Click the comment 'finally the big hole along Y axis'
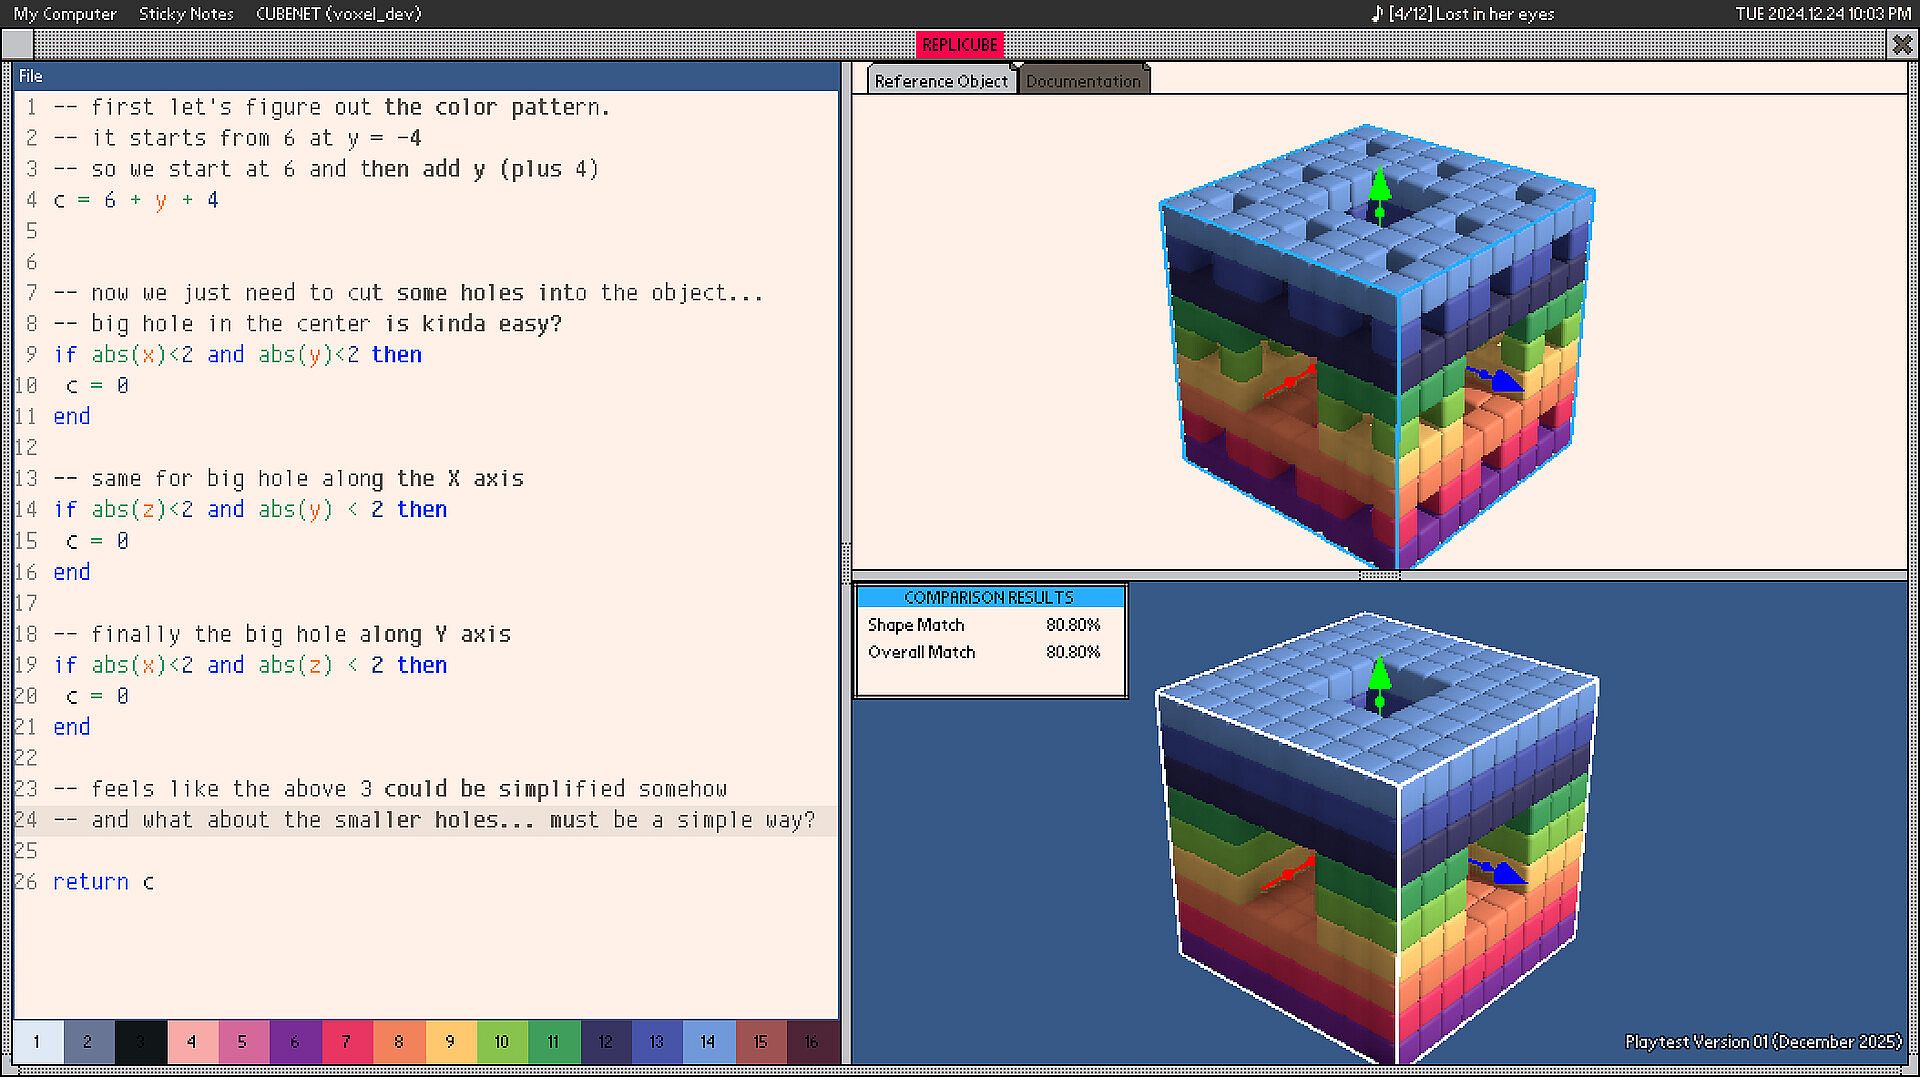 (x=282, y=634)
